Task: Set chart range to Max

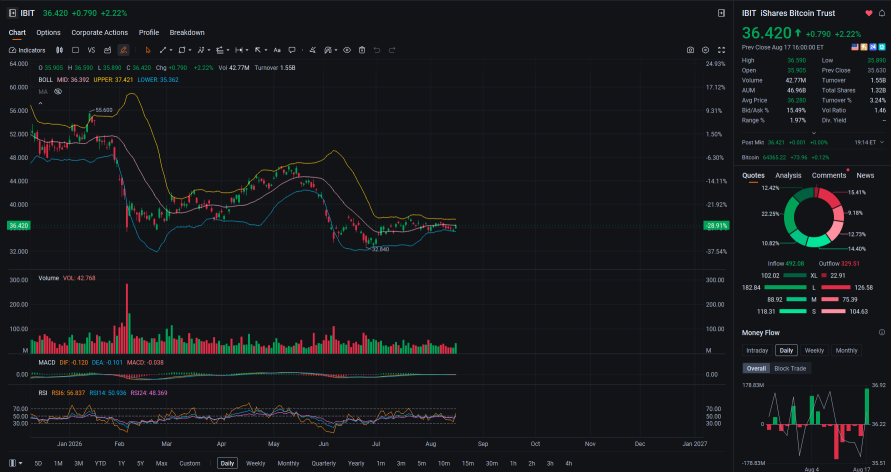Action: pyautogui.click(x=161, y=463)
